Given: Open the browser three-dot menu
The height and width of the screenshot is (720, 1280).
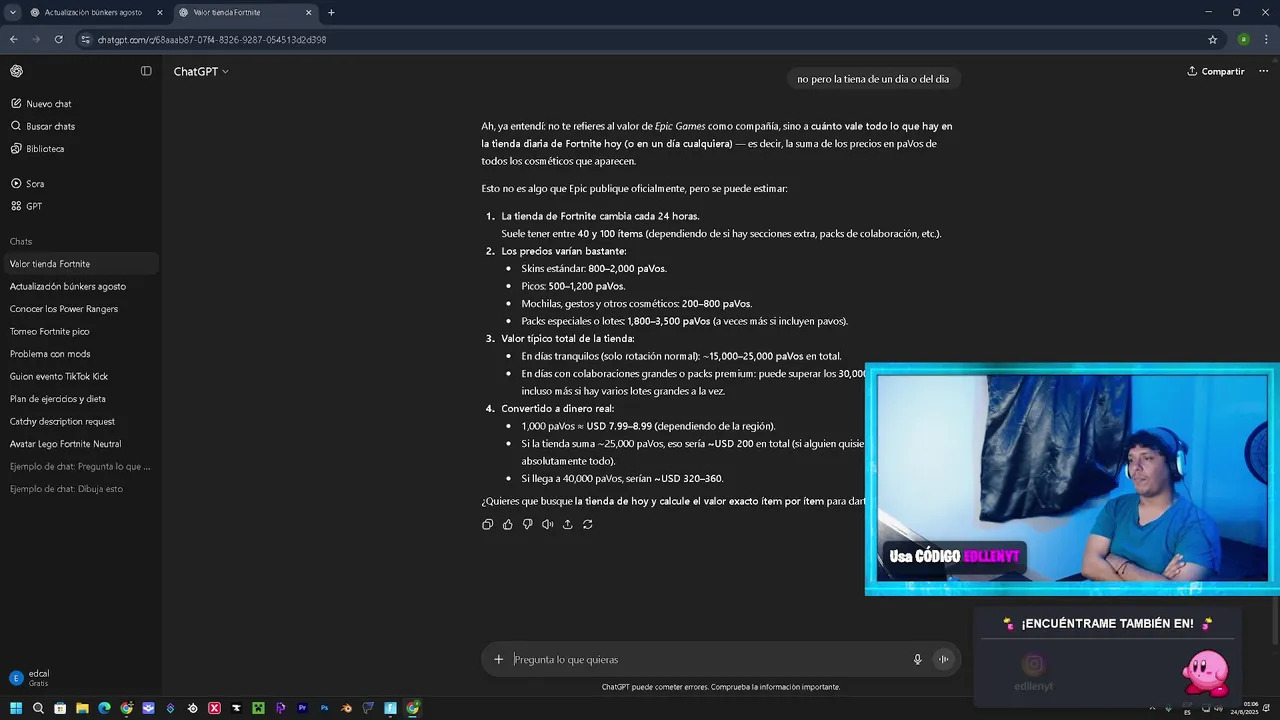Looking at the screenshot, I should pyautogui.click(x=1267, y=39).
